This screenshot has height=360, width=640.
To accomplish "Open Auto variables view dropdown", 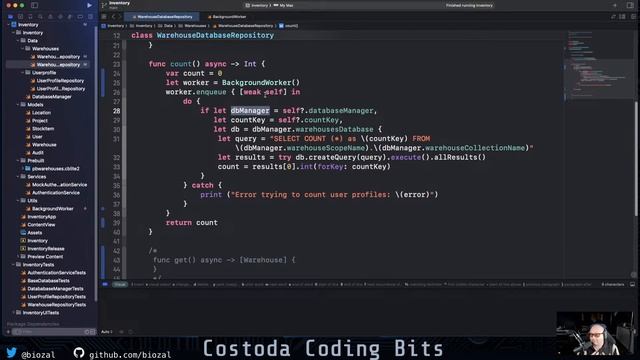I will point(107,331).
